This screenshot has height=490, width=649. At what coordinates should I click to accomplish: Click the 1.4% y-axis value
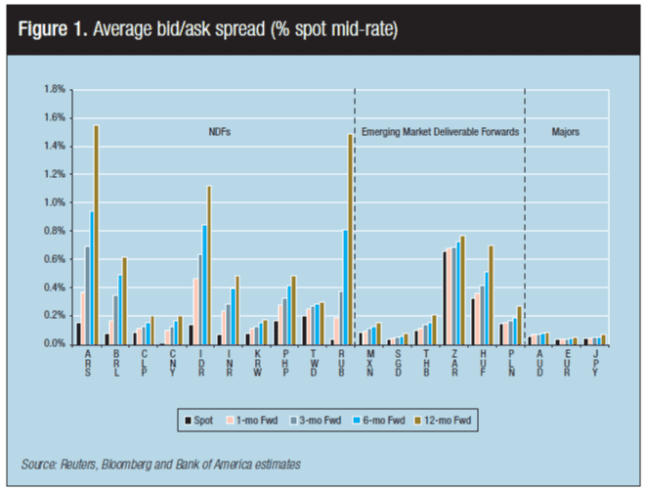pos(55,146)
